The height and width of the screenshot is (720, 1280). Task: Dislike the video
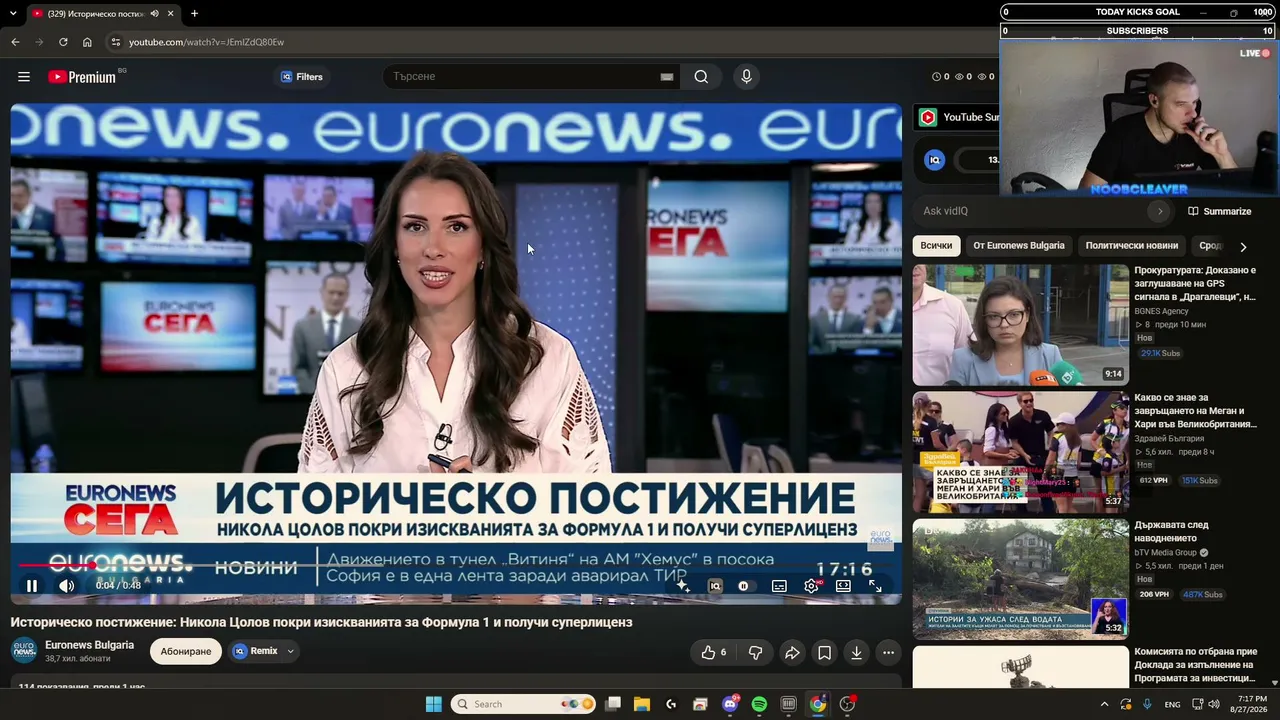755,653
